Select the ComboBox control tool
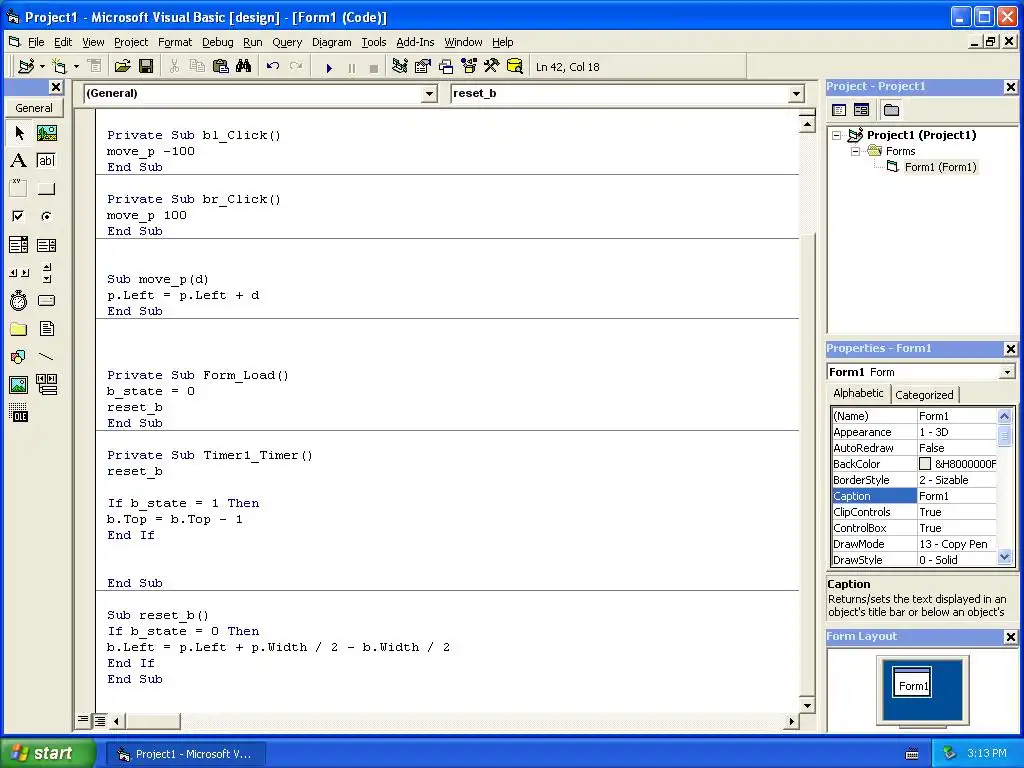Screen dimensions: 1024x768 (x=19, y=245)
